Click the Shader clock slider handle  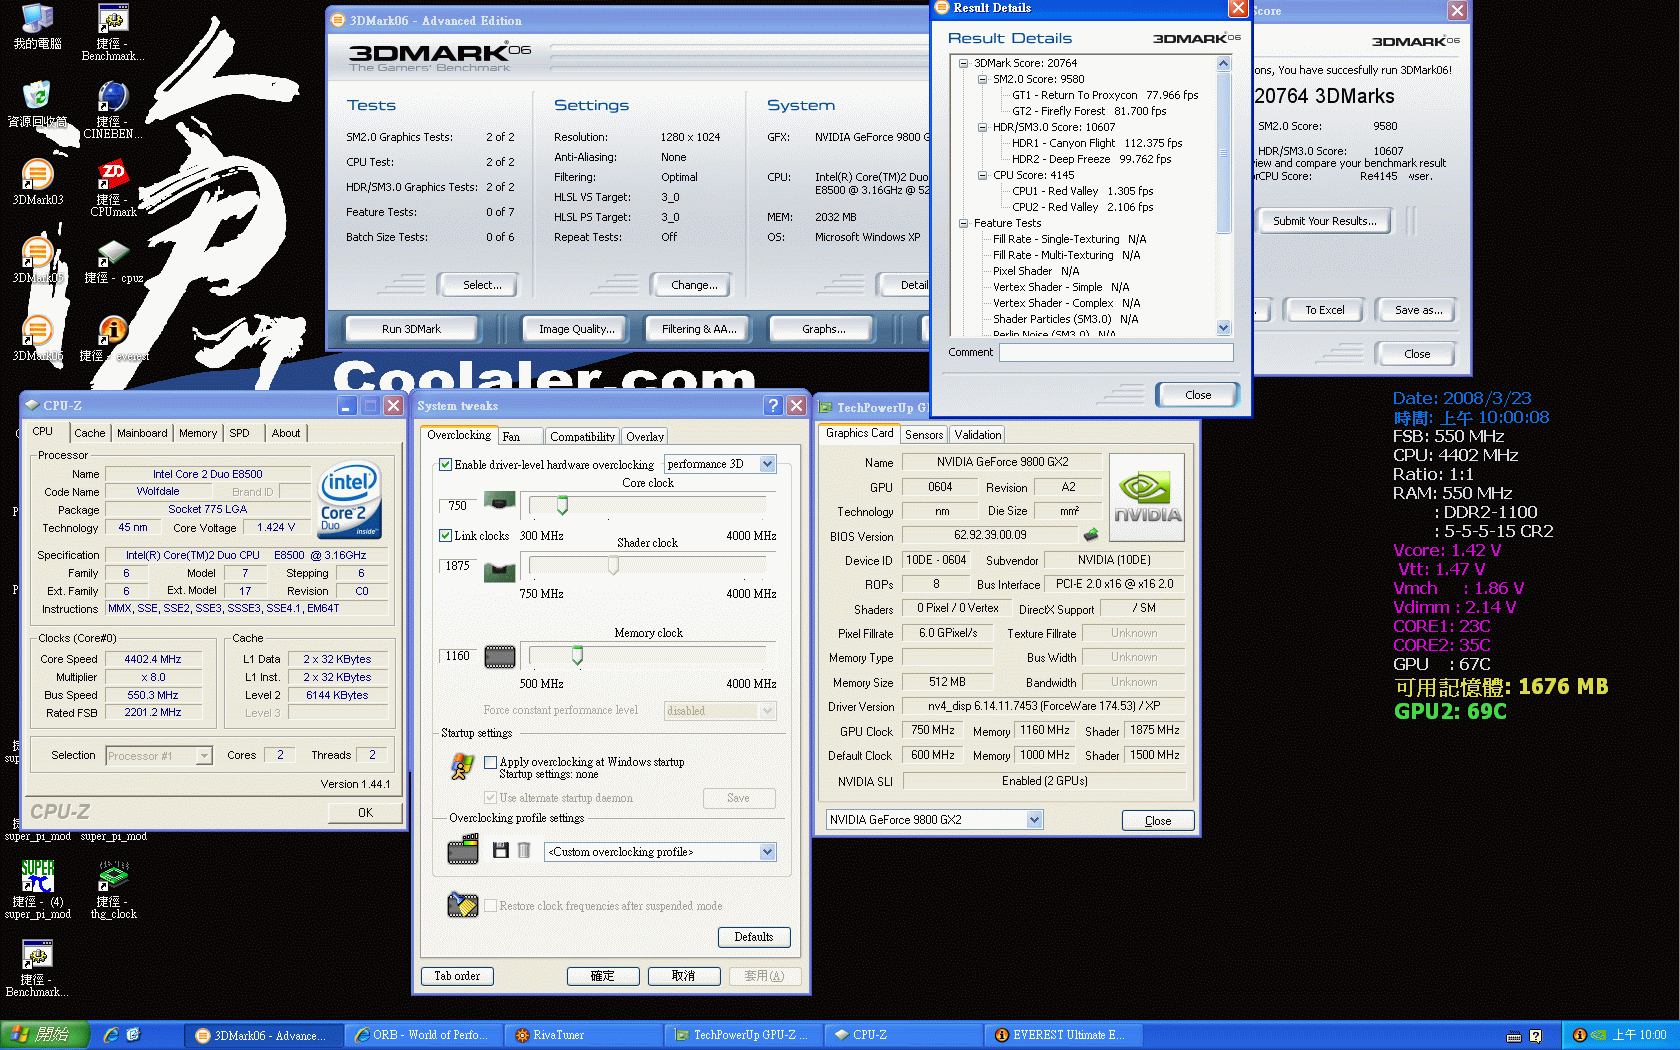click(613, 566)
